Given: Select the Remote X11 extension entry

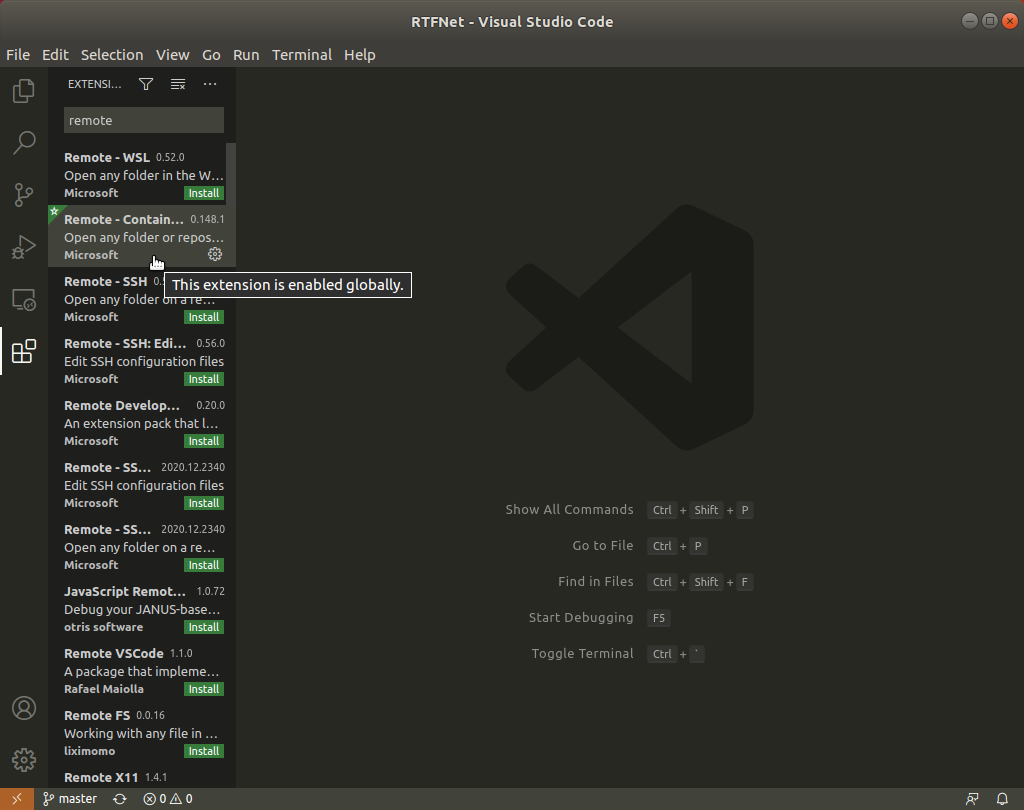Looking at the screenshot, I should (x=142, y=777).
